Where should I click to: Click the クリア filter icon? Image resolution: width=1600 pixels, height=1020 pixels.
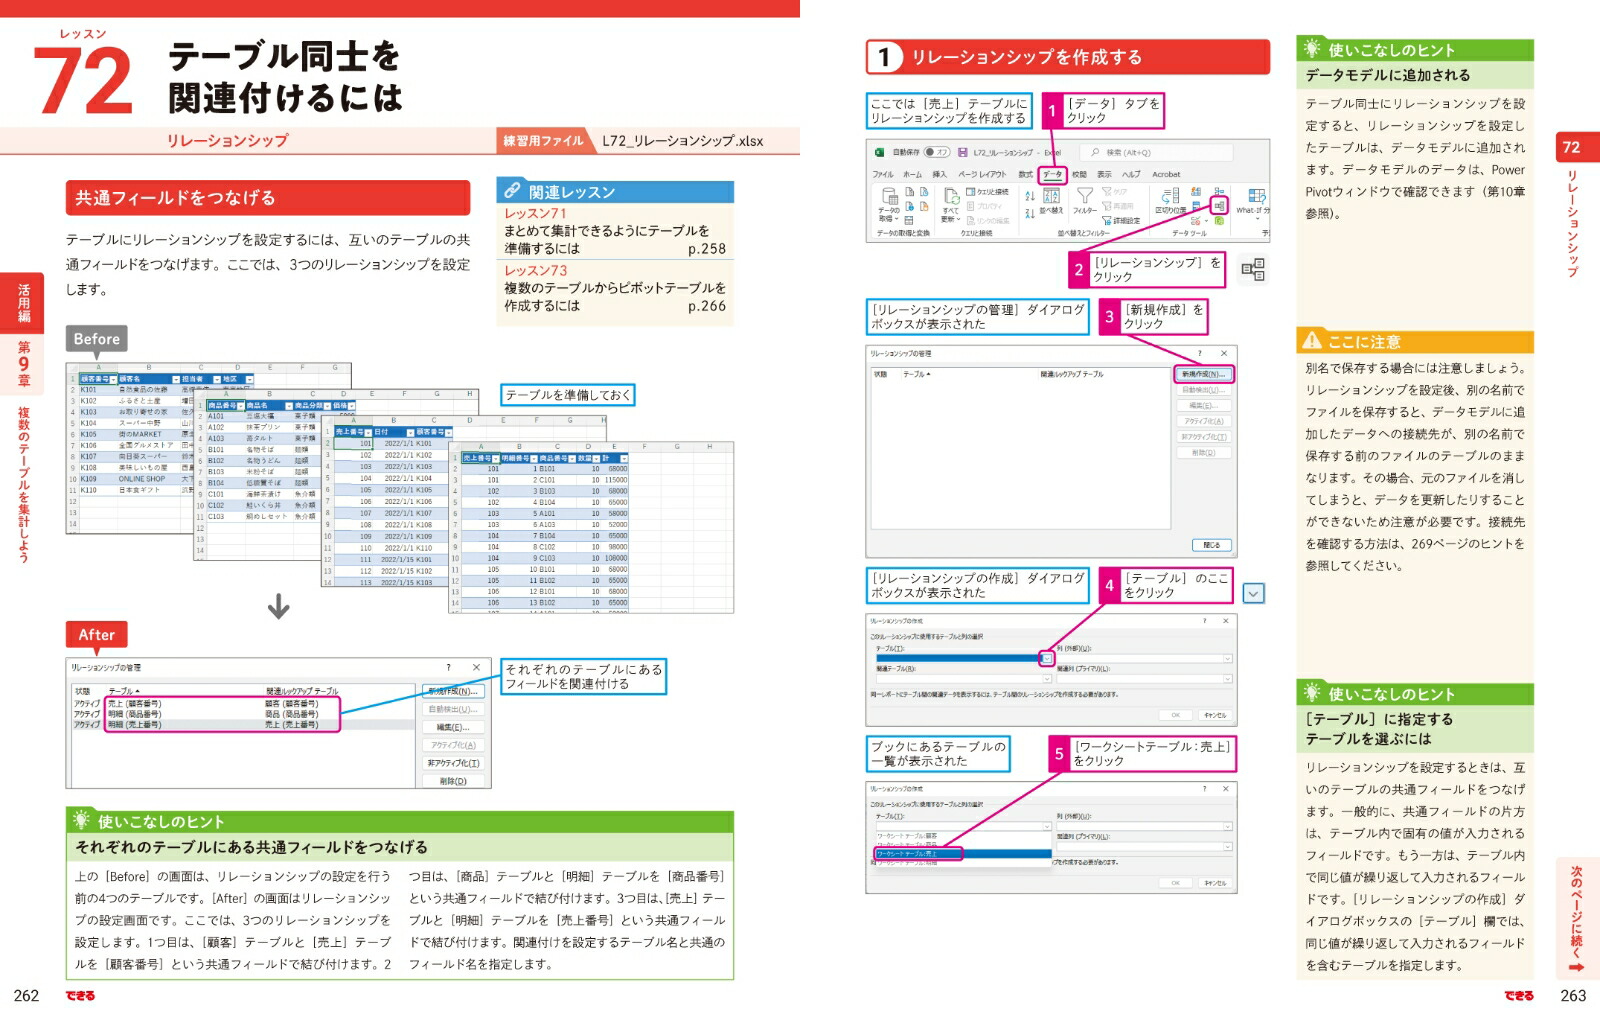1114,192
